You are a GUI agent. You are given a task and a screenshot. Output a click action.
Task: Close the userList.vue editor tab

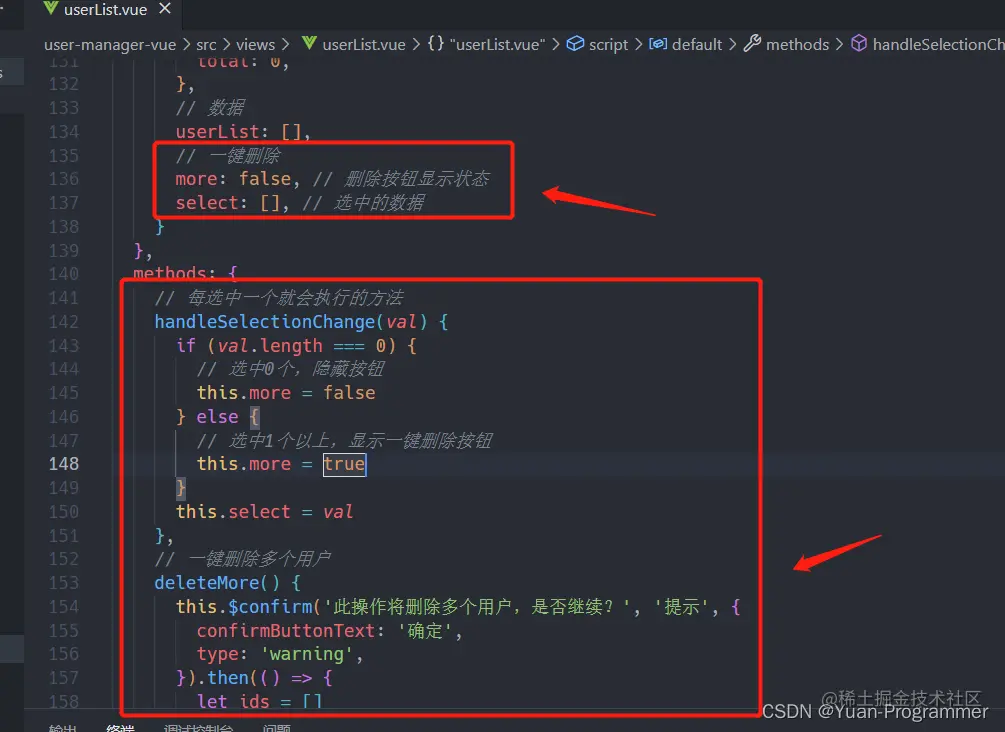click(x=164, y=10)
